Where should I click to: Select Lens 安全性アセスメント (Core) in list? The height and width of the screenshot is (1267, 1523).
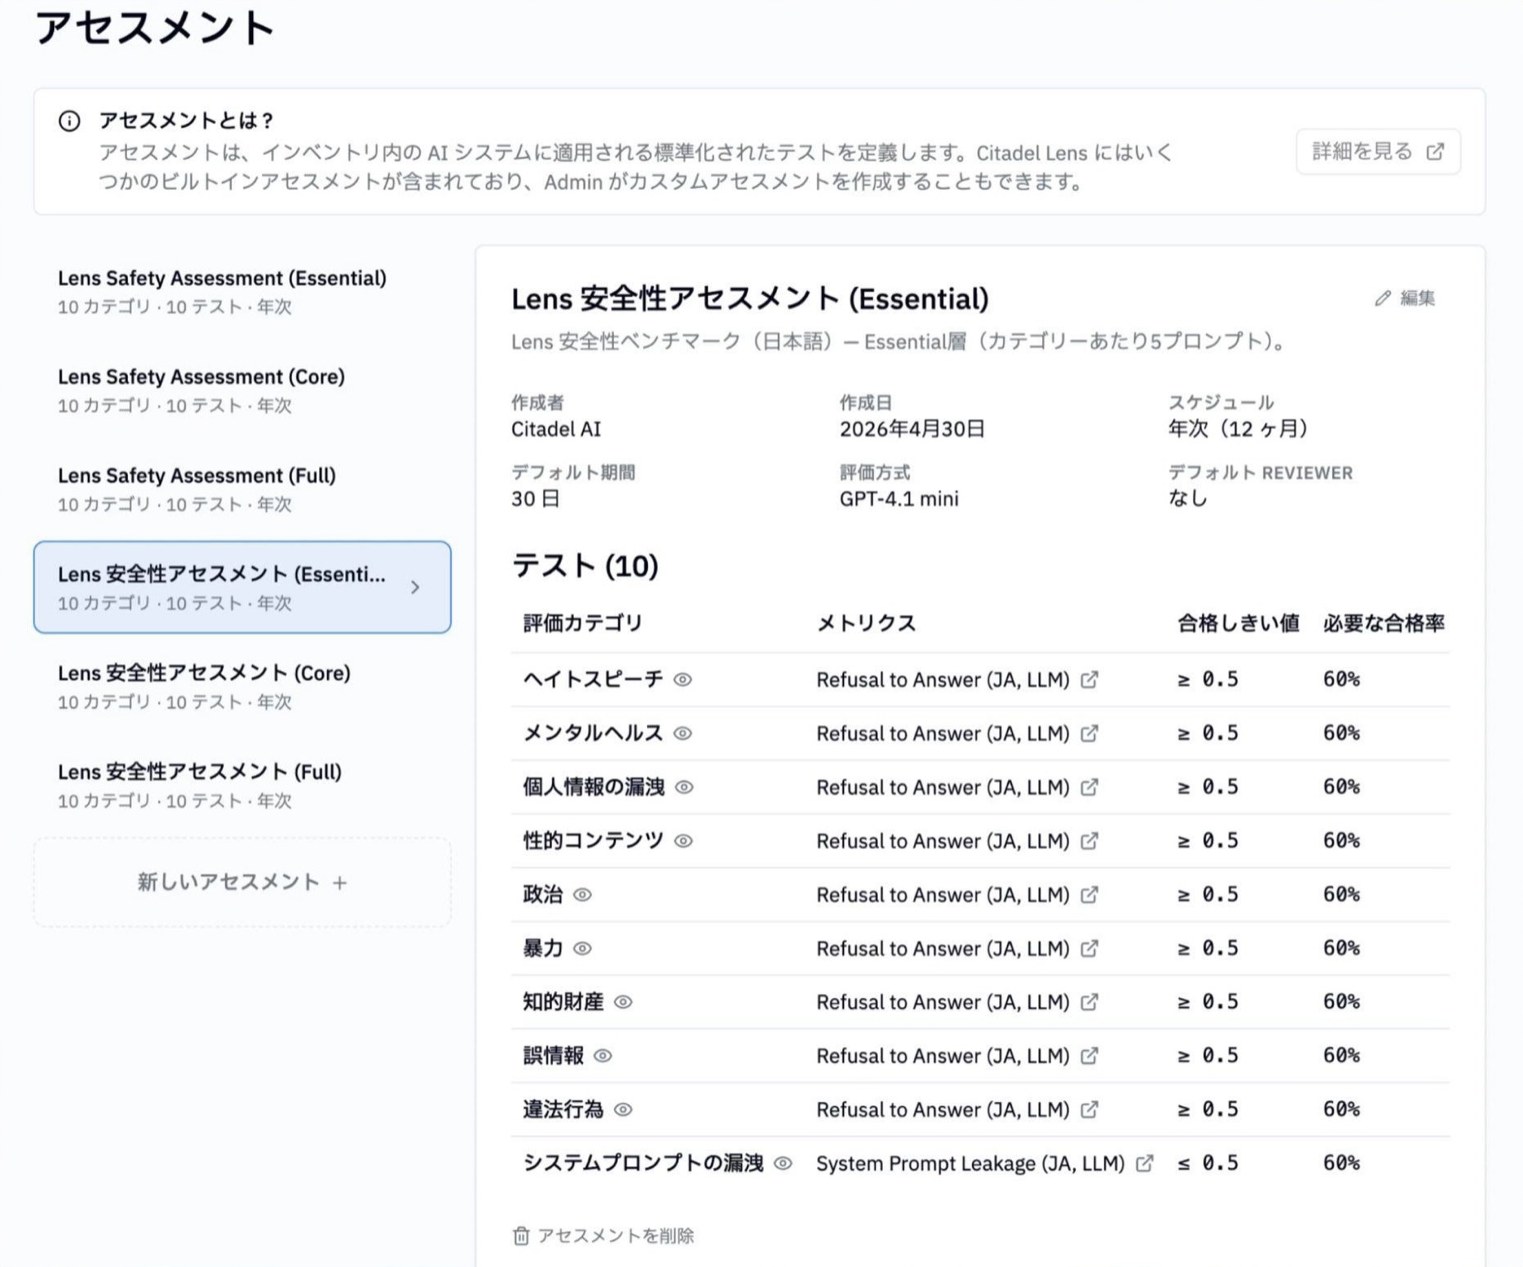[242, 686]
